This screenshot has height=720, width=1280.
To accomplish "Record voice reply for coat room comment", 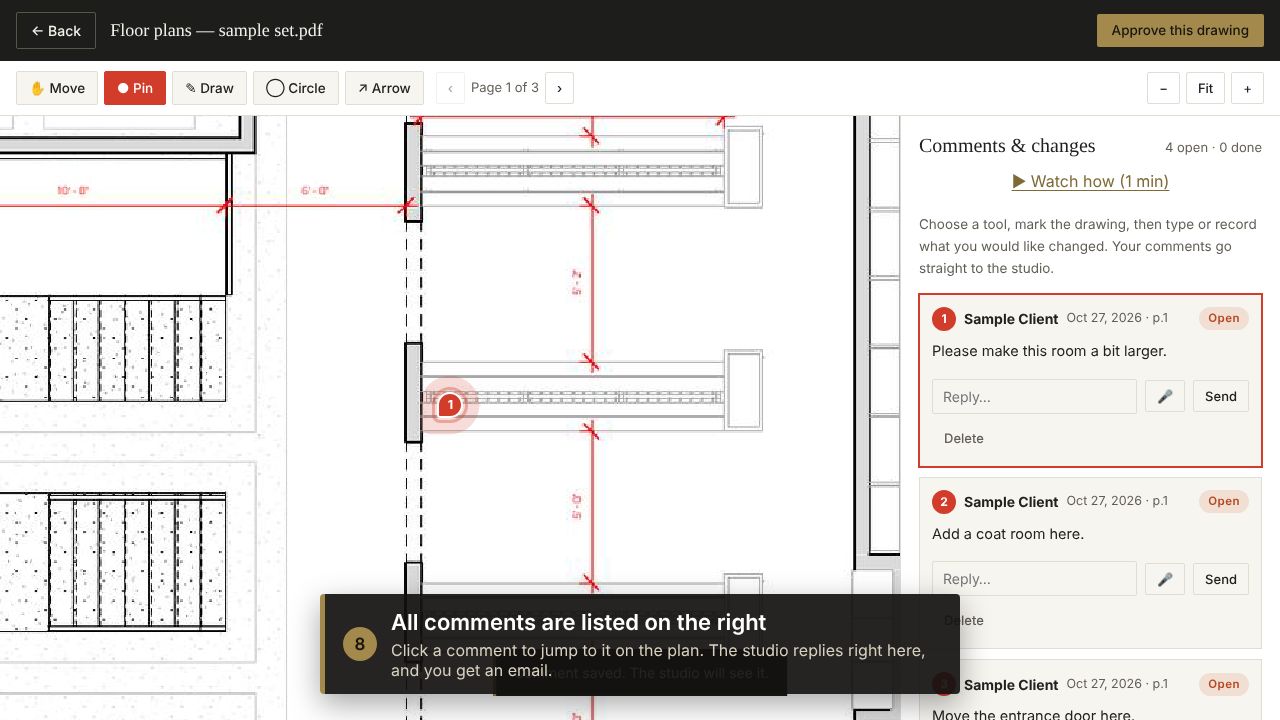I will 1165,579.
